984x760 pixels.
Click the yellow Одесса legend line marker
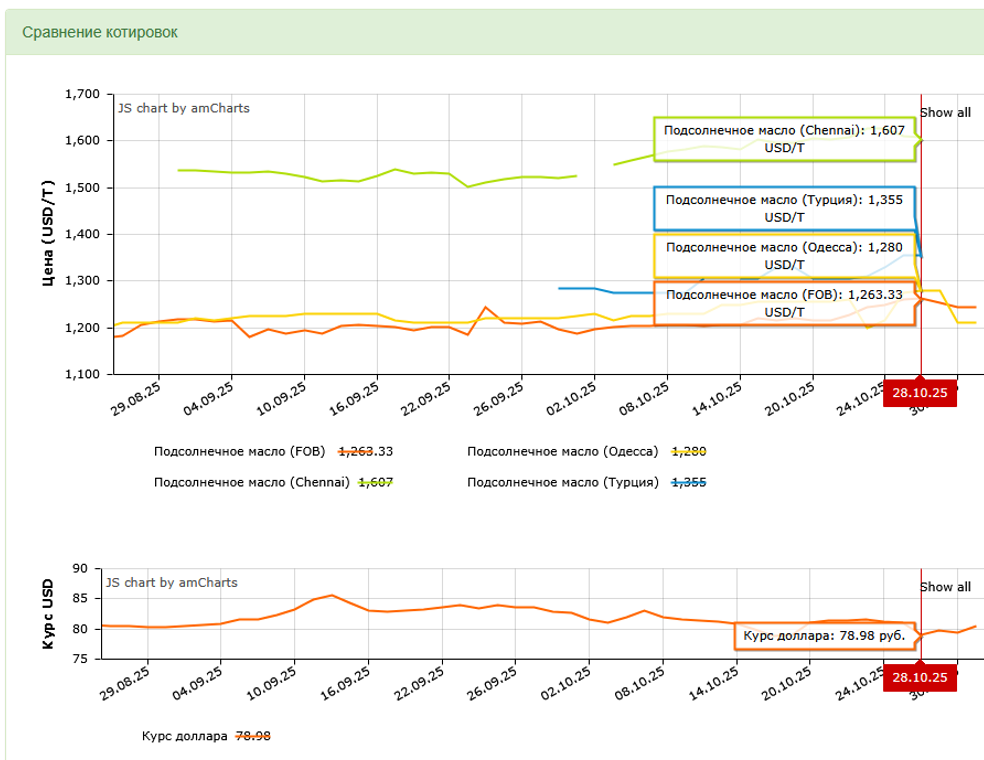(688, 451)
